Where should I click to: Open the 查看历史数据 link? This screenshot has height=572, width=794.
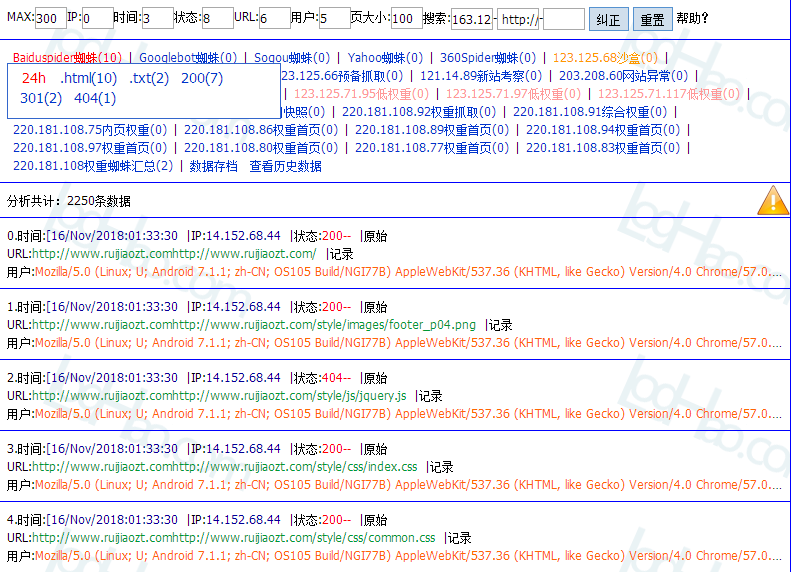[286, 166]
